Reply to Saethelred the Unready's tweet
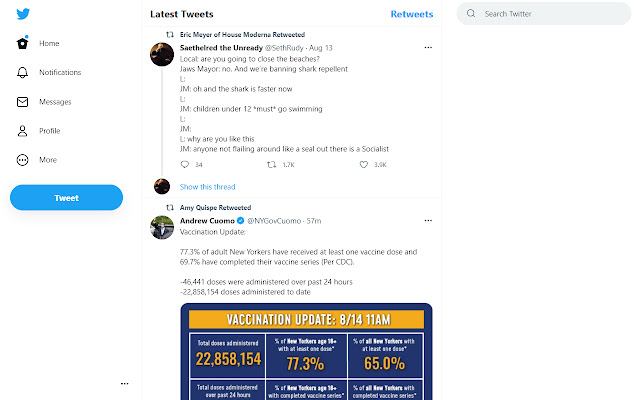 [184, 164]
